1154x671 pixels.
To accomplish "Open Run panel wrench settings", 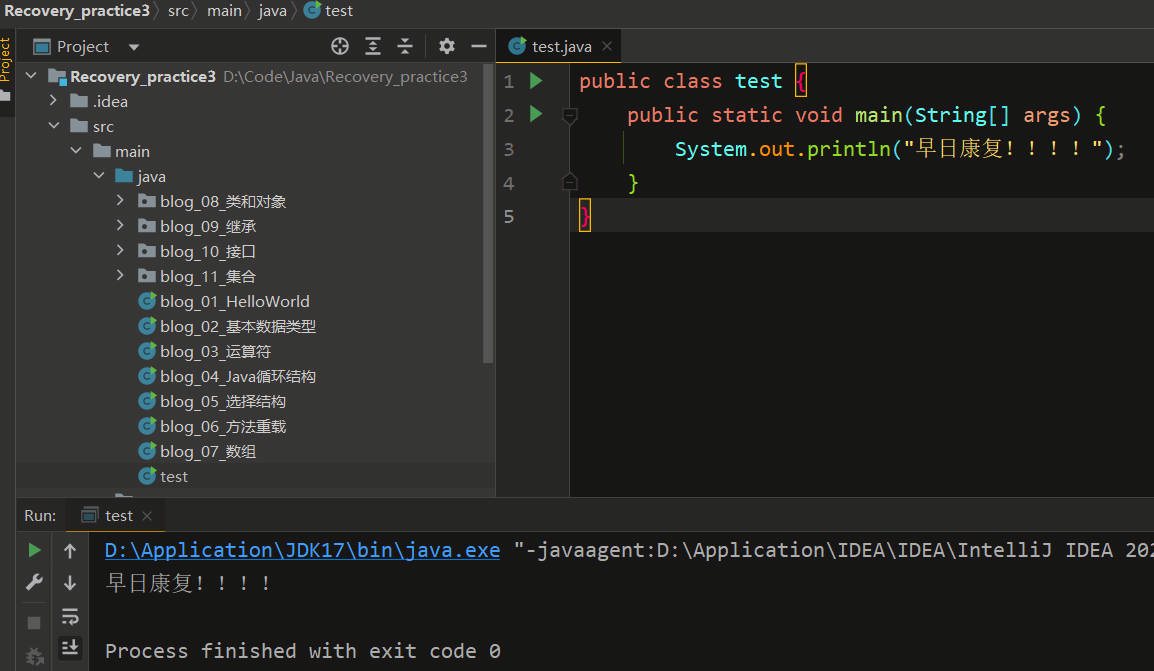I will click(34, 583).
